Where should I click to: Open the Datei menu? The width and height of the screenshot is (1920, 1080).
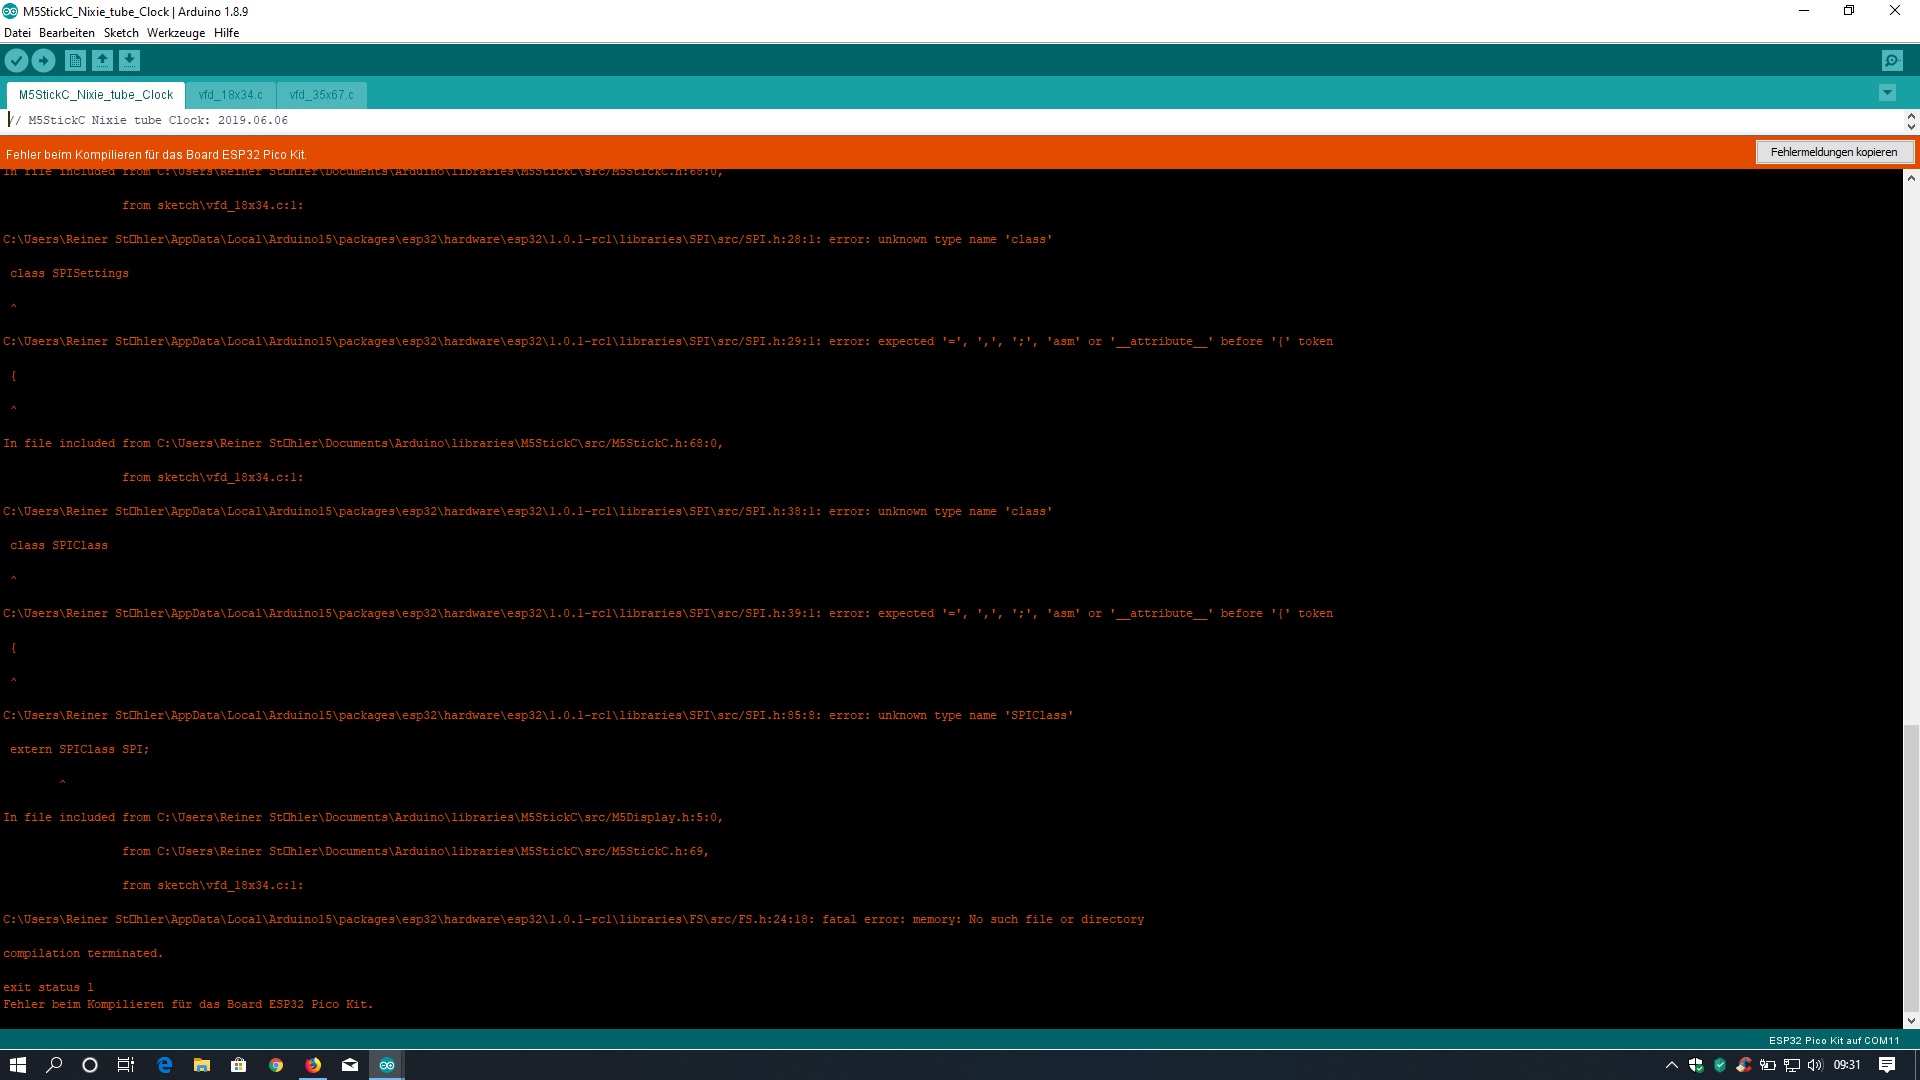(17, 33)
